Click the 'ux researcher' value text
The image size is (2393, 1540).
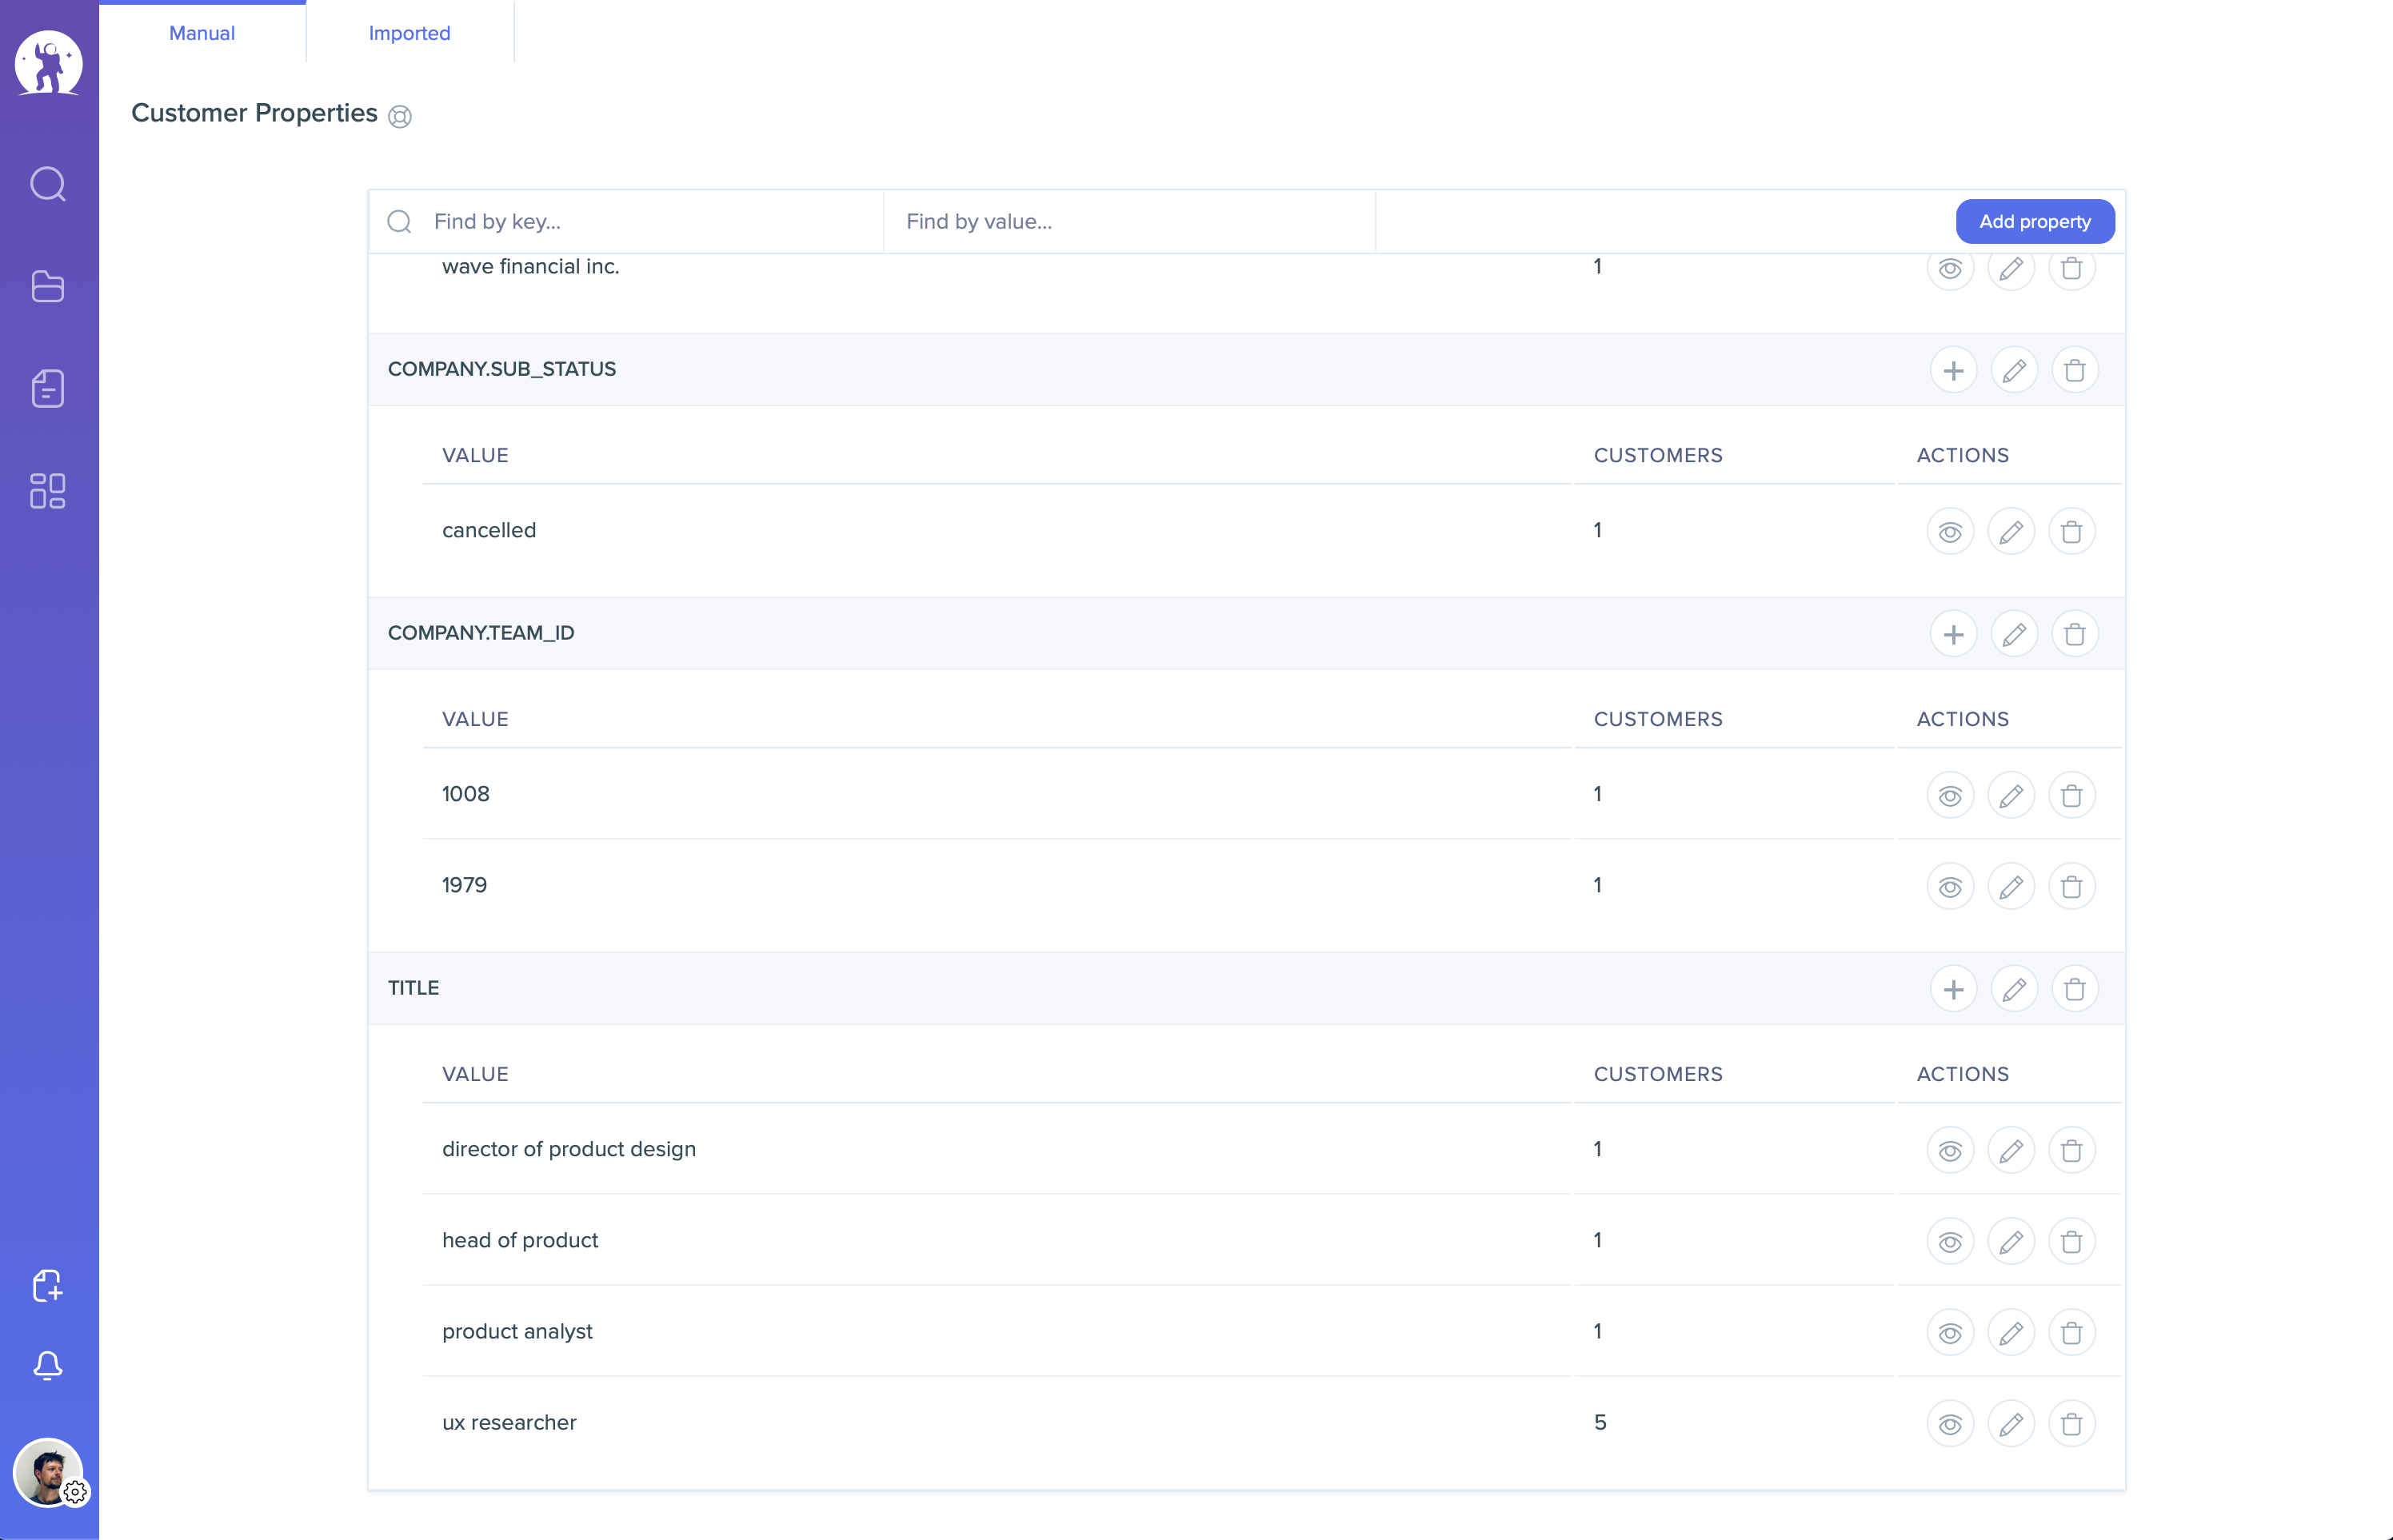click(x=509, y=1422)
